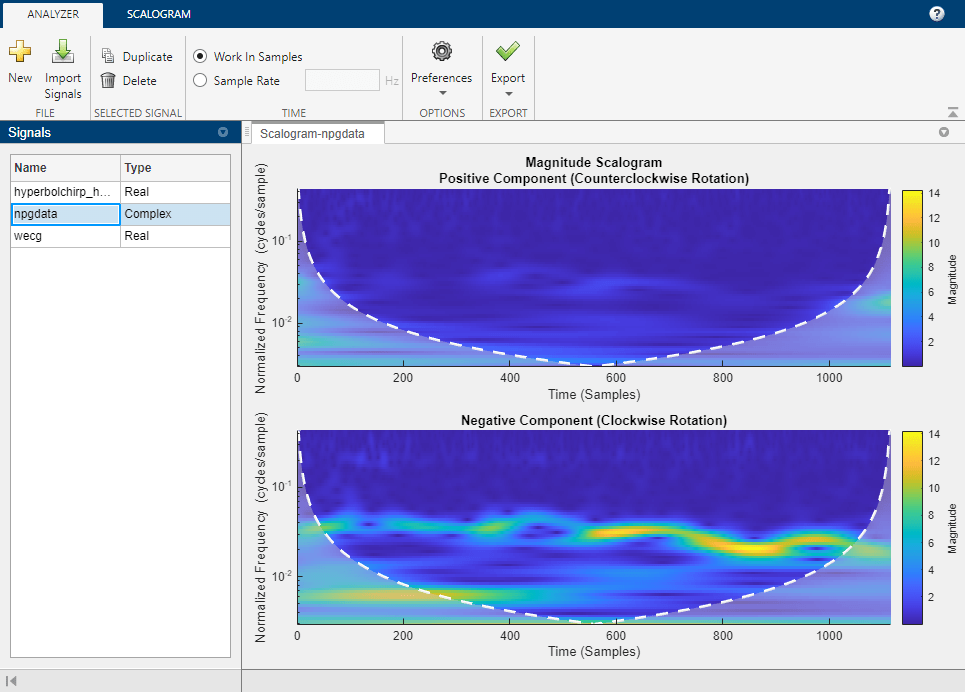
Task: Click the Export green checkmark icon
Action: 507,51
